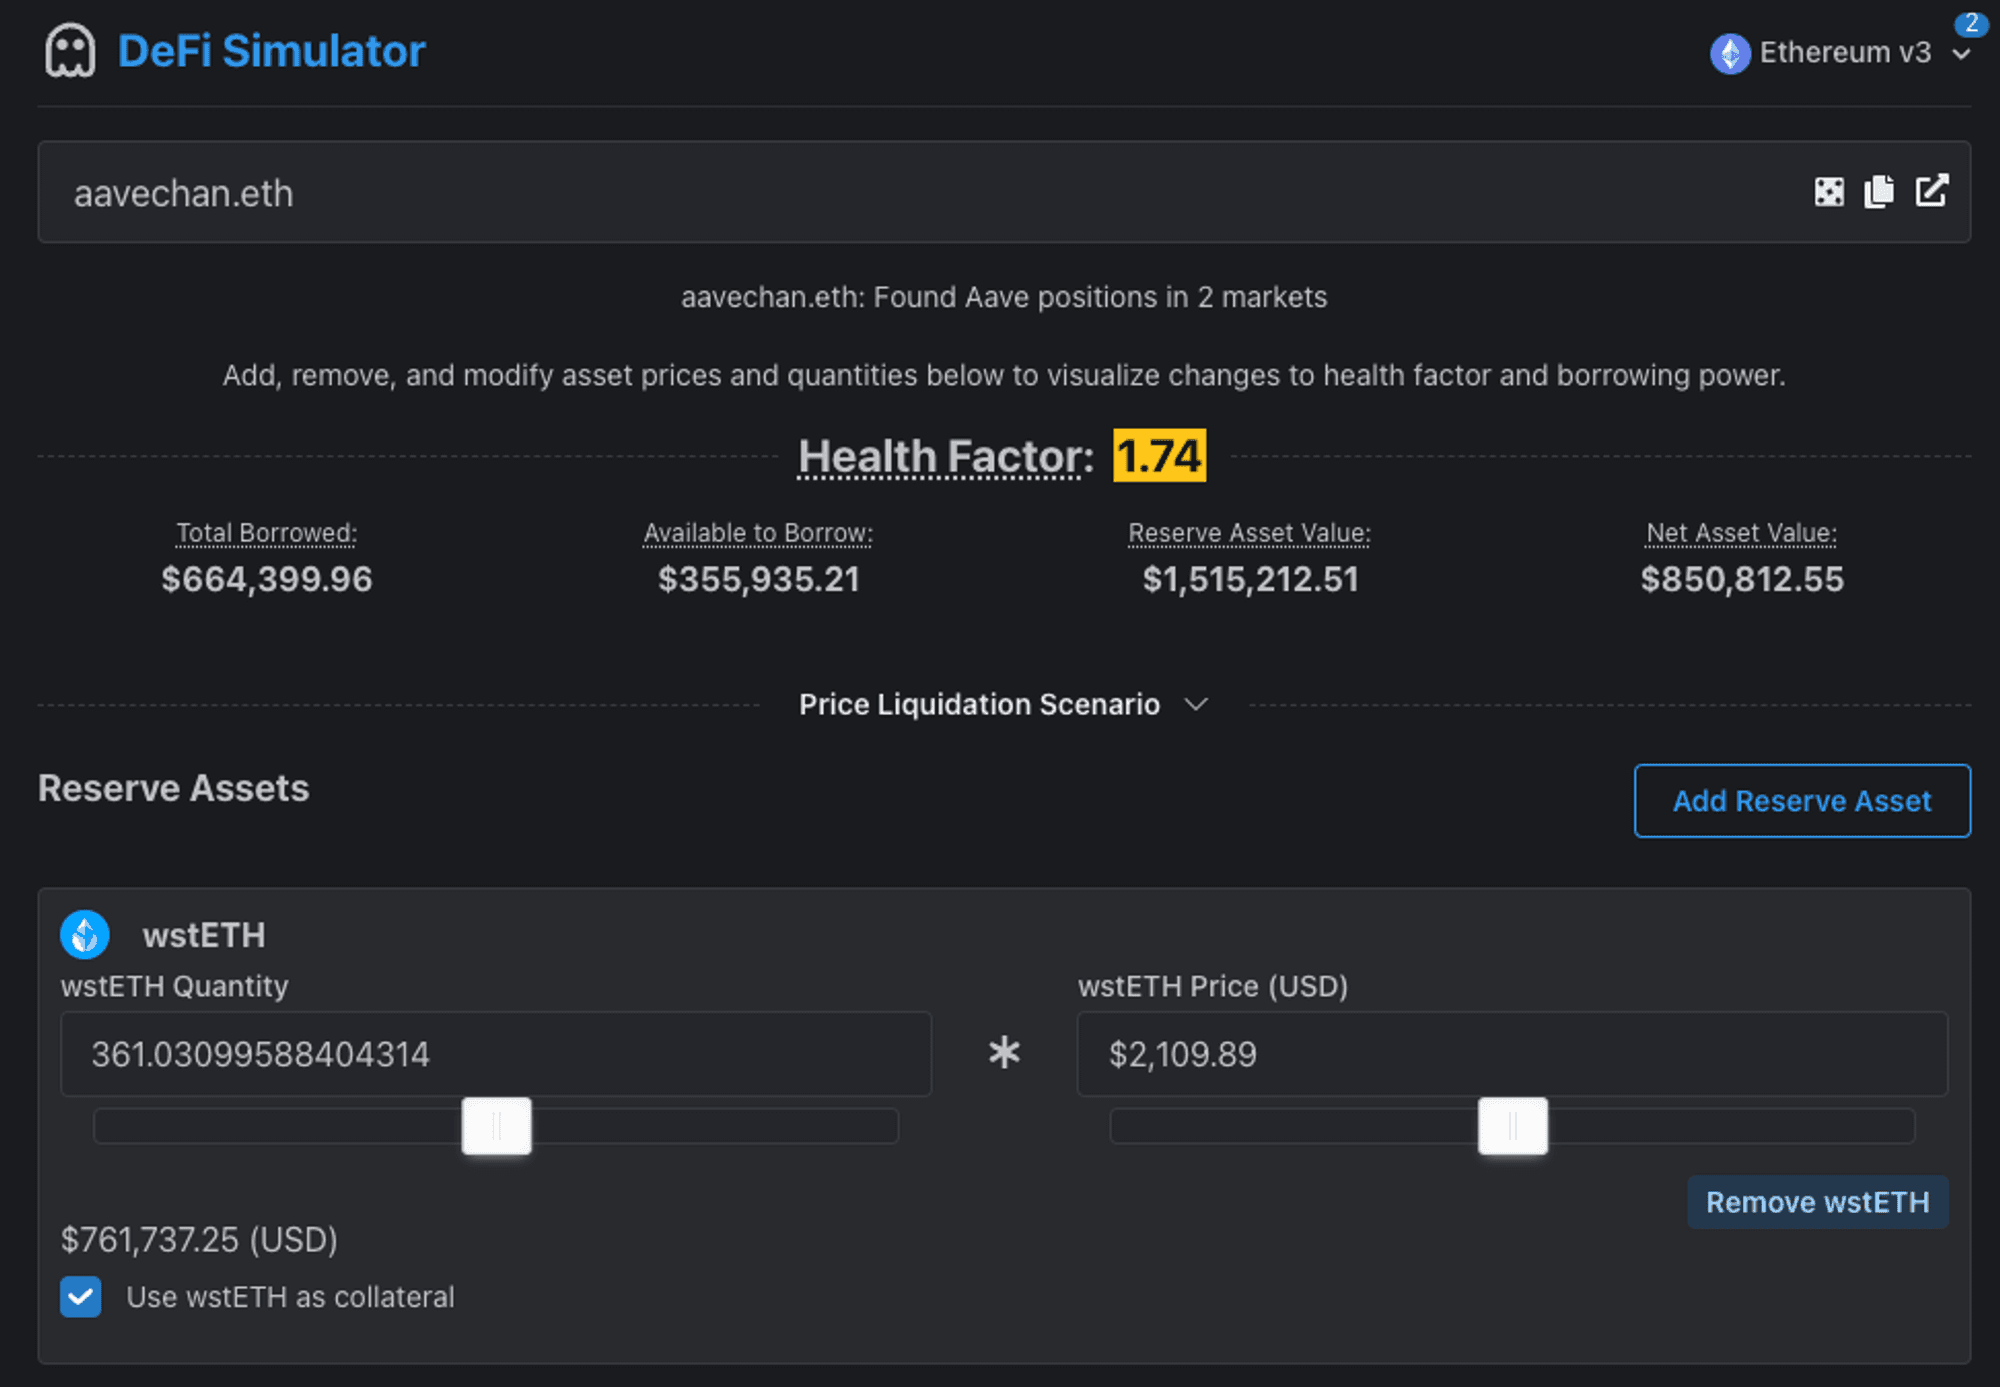
Task: Click the Net Asset Value label
Action: (1742, 533)
